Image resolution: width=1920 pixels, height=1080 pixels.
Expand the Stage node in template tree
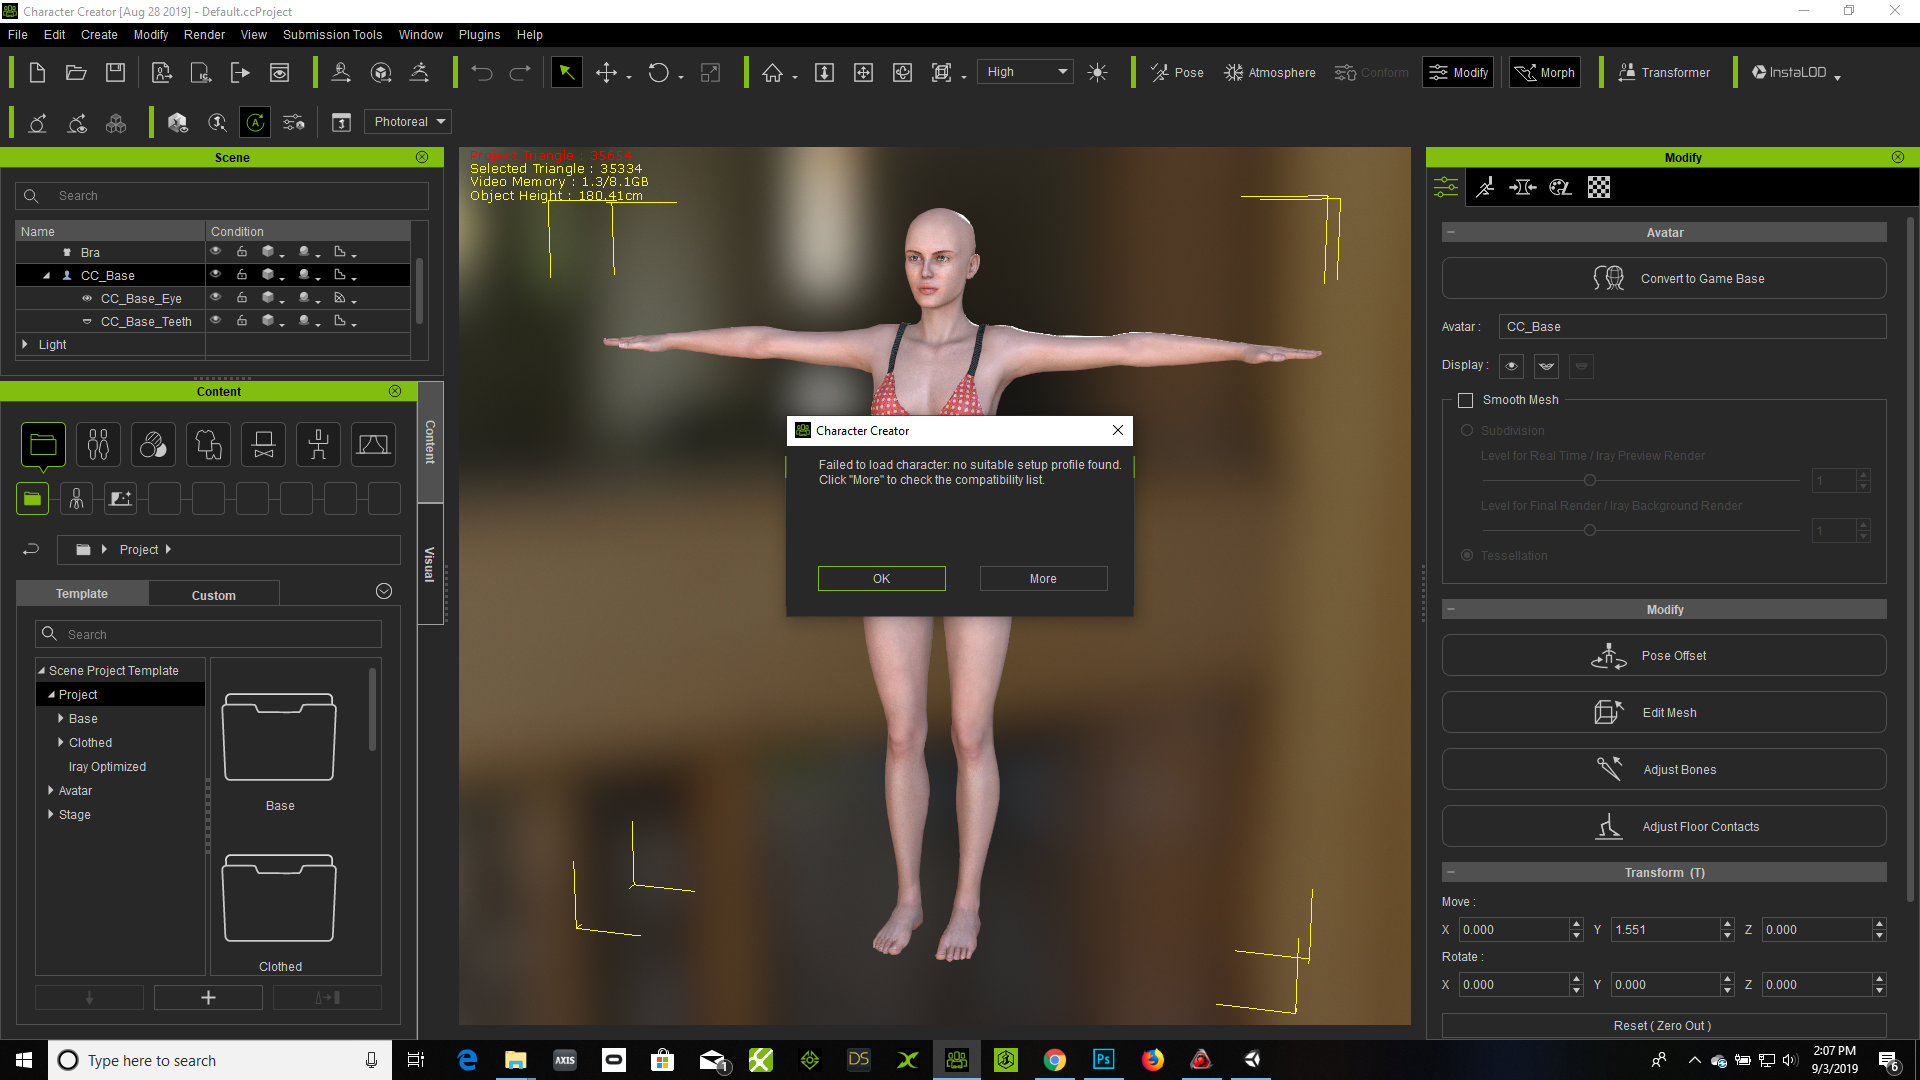[50, 814]
